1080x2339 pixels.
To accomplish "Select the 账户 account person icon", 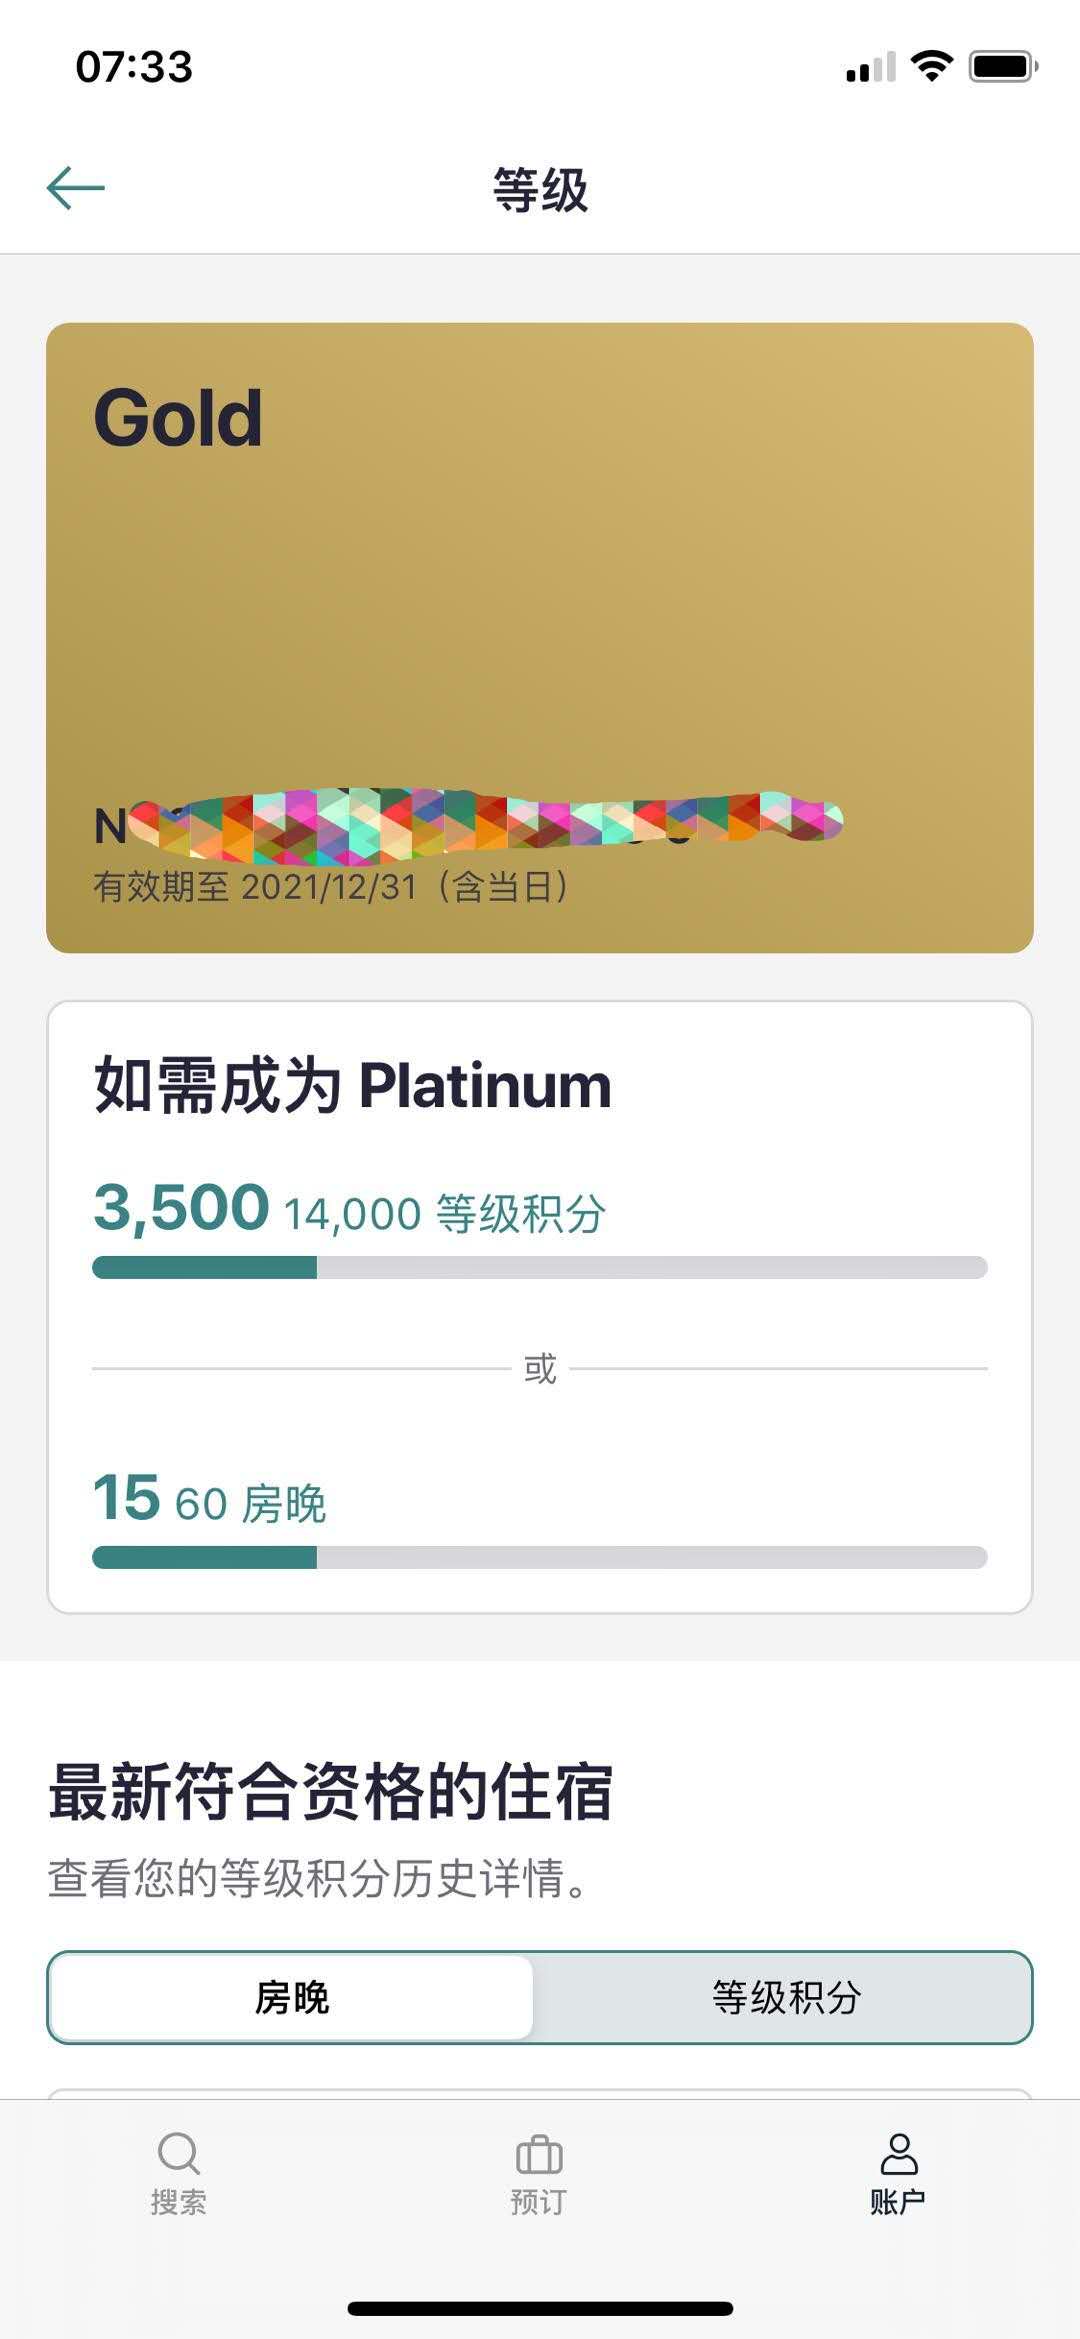I will 898,2153.
